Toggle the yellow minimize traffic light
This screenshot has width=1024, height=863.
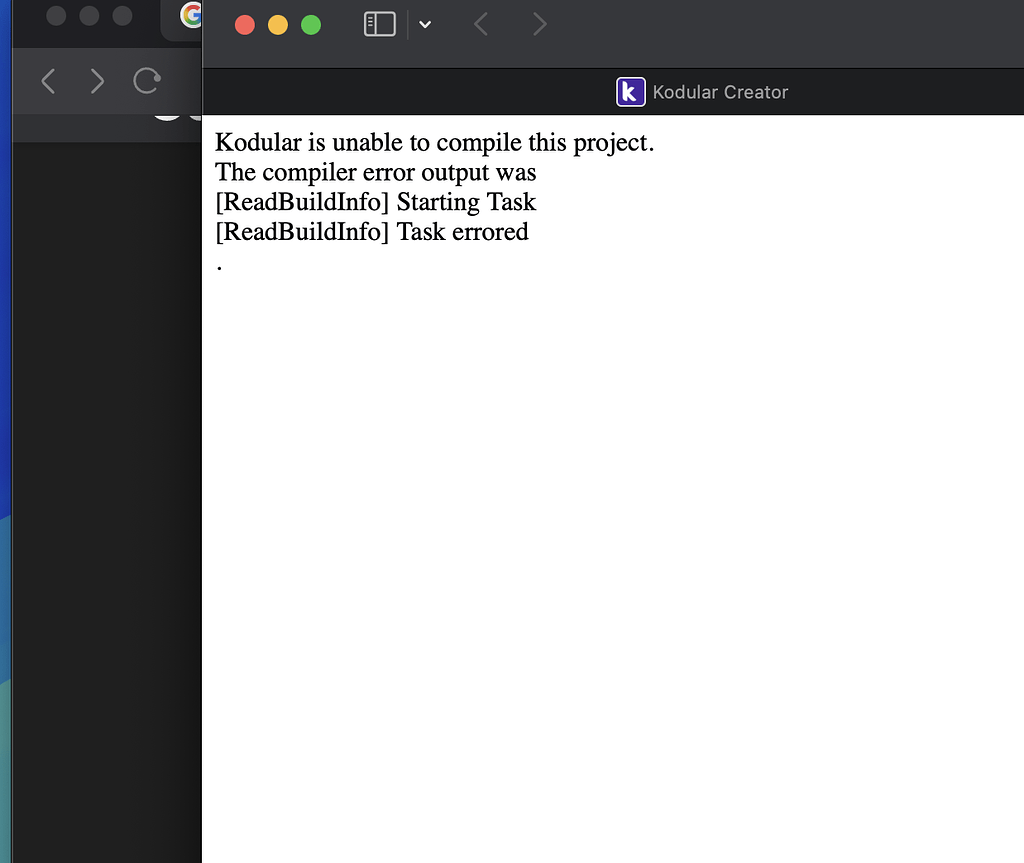point(277,25)
